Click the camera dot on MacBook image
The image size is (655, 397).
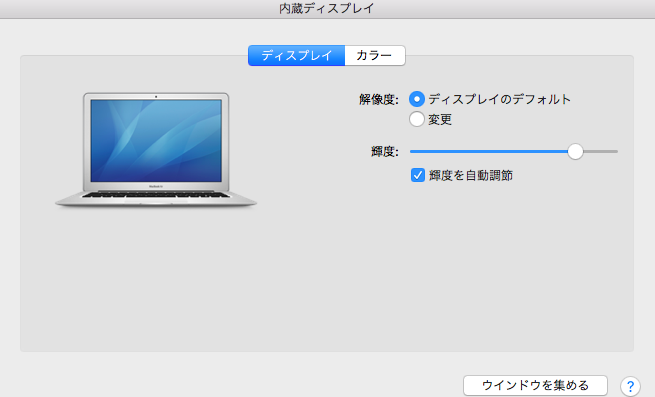click(156, 97)
